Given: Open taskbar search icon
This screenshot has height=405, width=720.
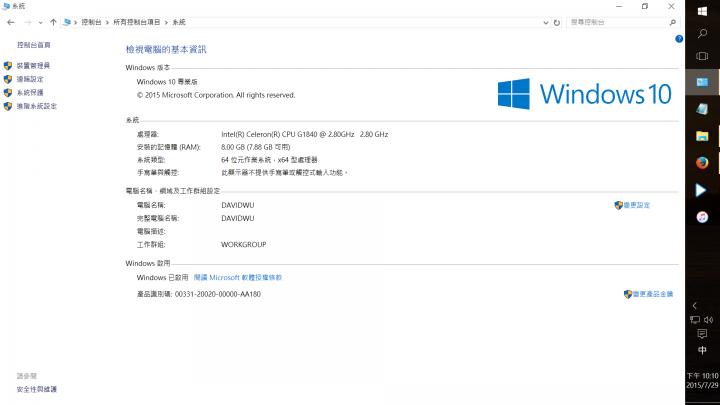Looking at the screenshot, I should [x=702, y=34].
